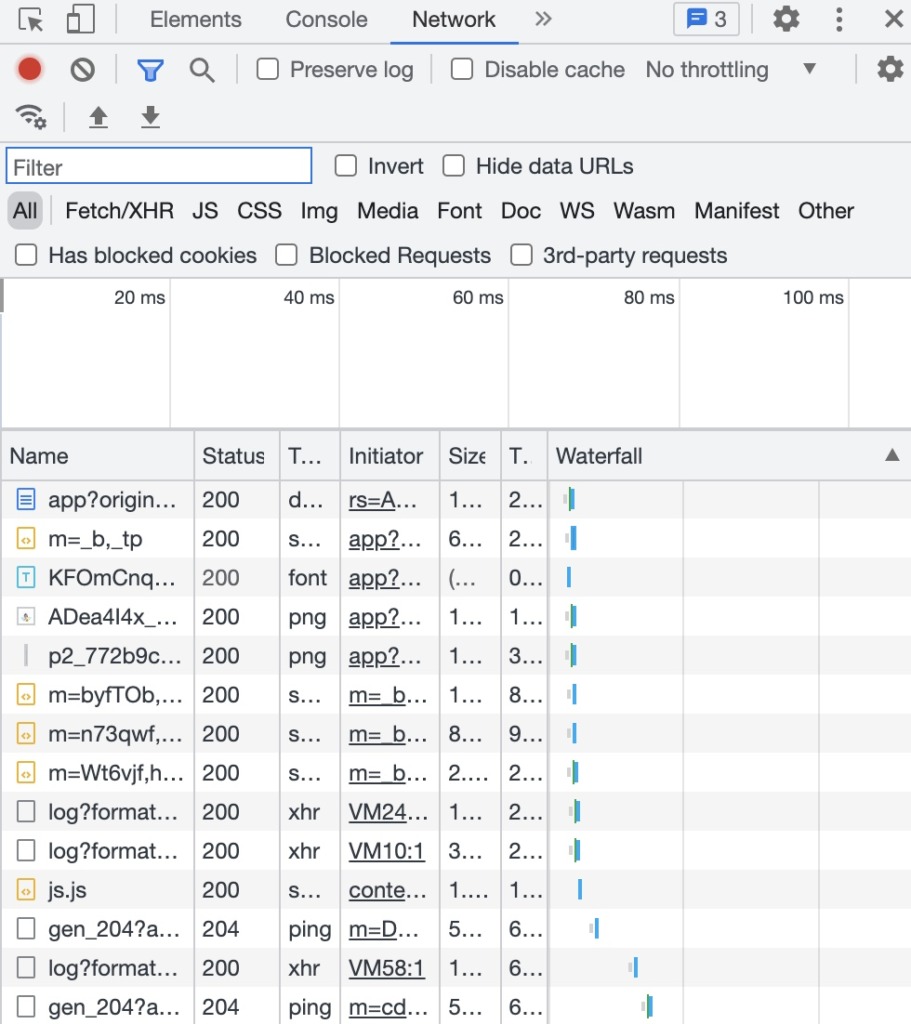The width and height of the screenshot is (911, 1024).
Task: Sort requests by the Size column
Action: pyautogui.click(x=470, y=456)
